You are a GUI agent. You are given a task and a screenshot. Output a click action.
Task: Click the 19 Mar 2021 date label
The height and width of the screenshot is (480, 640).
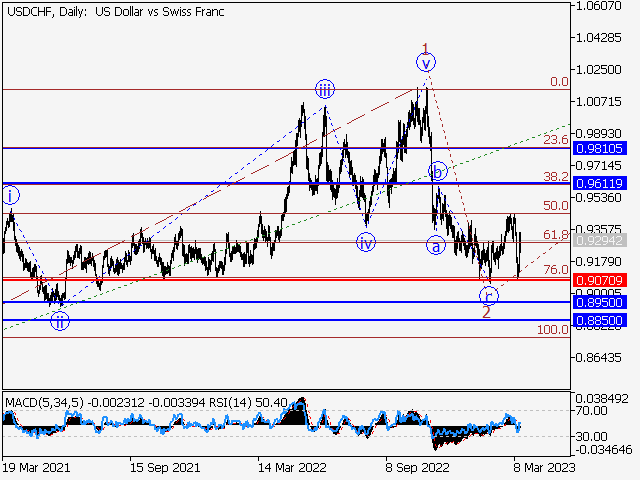36,467
